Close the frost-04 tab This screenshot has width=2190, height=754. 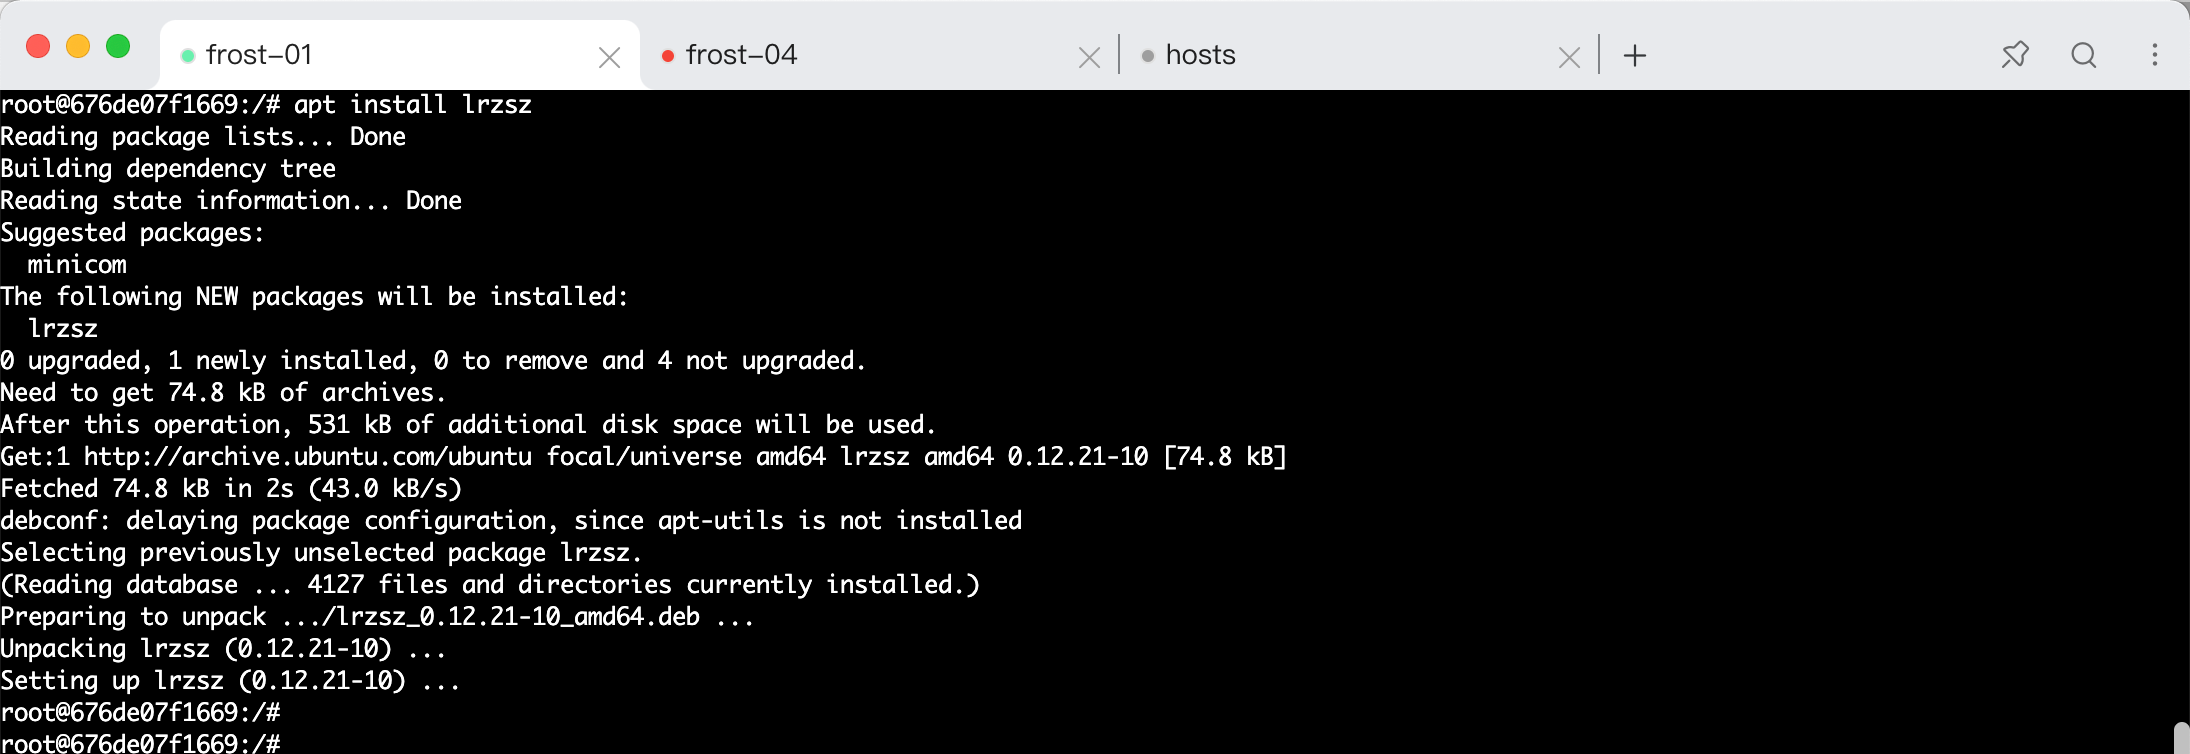pyautogui.click(x=1089, y=58)
